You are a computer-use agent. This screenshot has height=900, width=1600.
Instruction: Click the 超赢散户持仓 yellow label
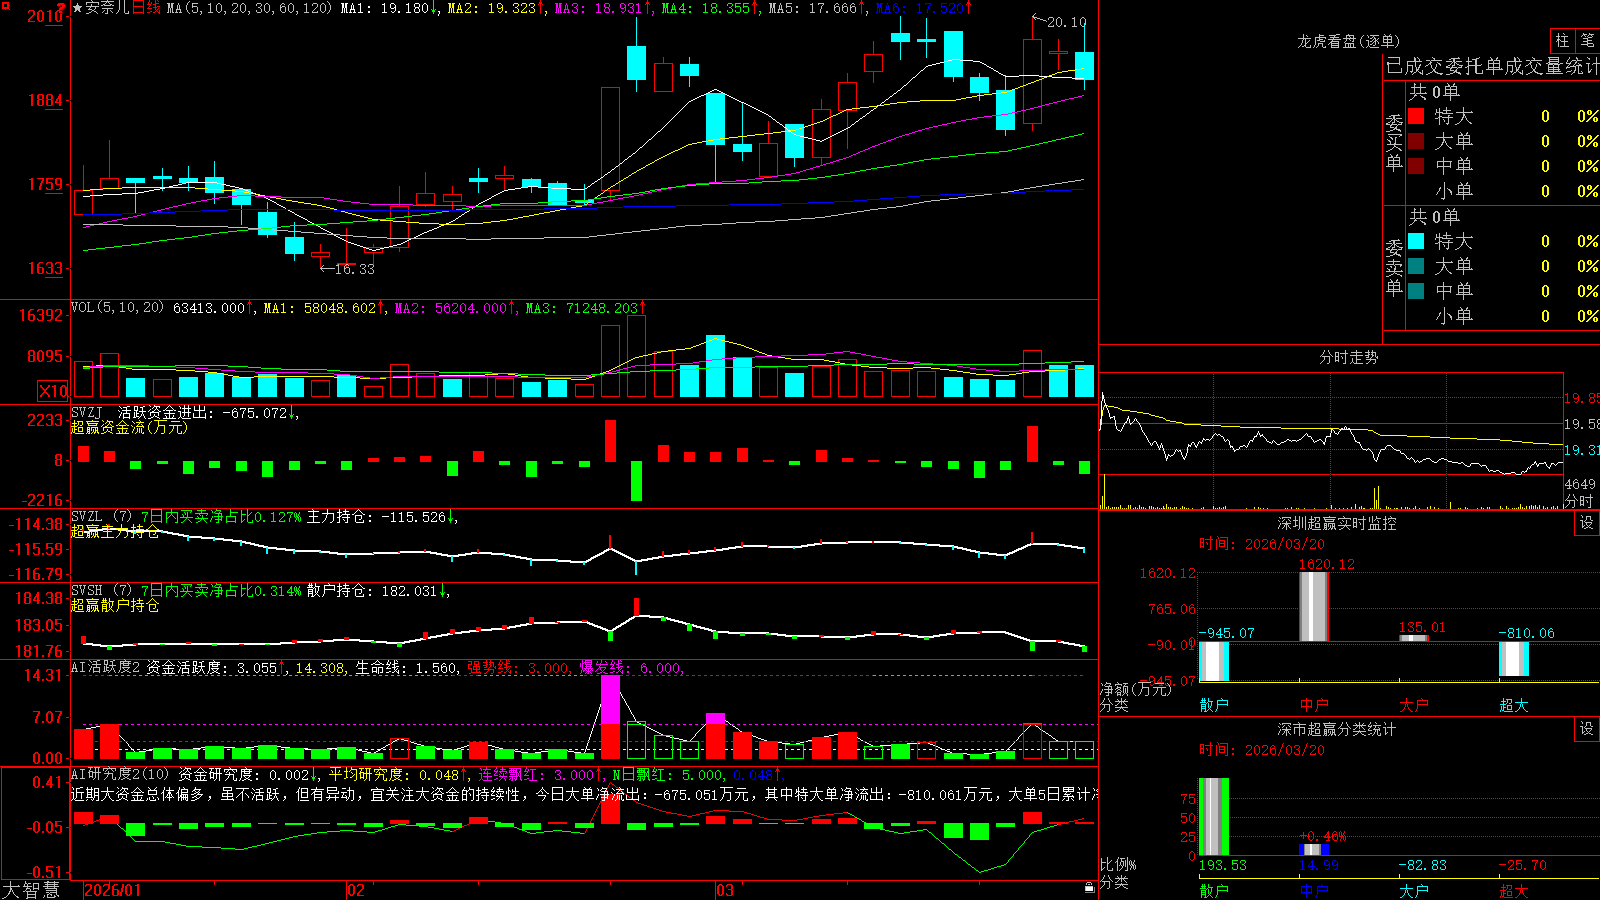(x=115, y=605)
